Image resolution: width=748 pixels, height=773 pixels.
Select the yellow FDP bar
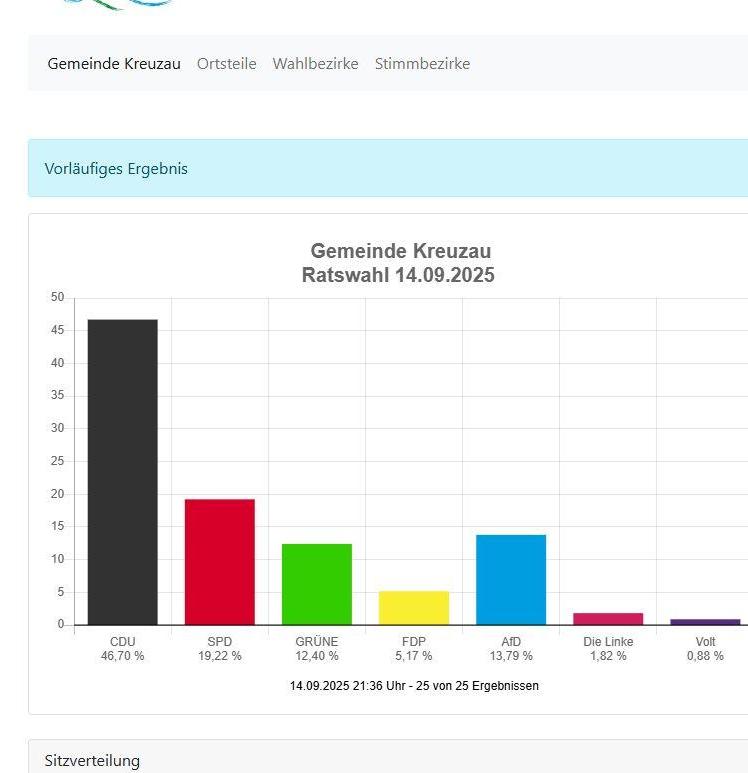[413, 608]
